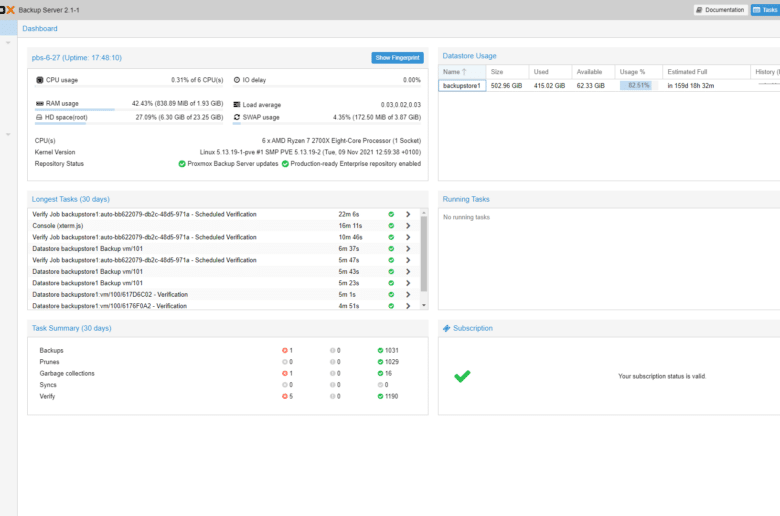The height and width of the screenshot is (516, 780).
Task: Click red error icon in Backups row
Action: pyautogui.click(x=285, y=350)
